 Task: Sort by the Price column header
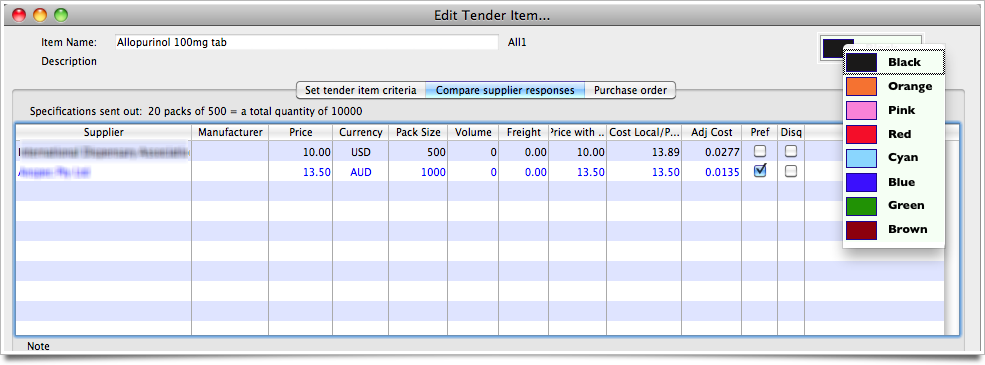tap(300, 133)
